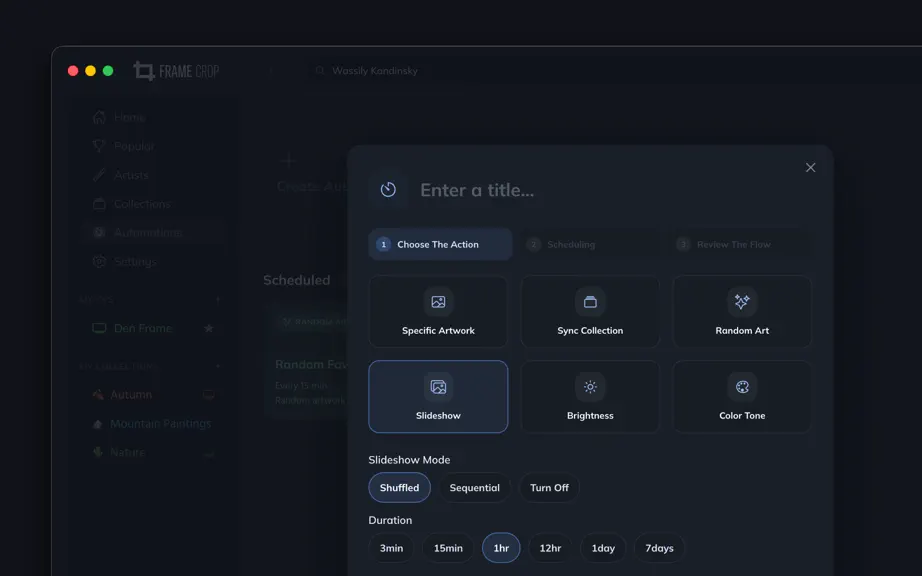Click the display icon beside Autumn
Viewport: 922px width, 576px height.
coord(209,394)
